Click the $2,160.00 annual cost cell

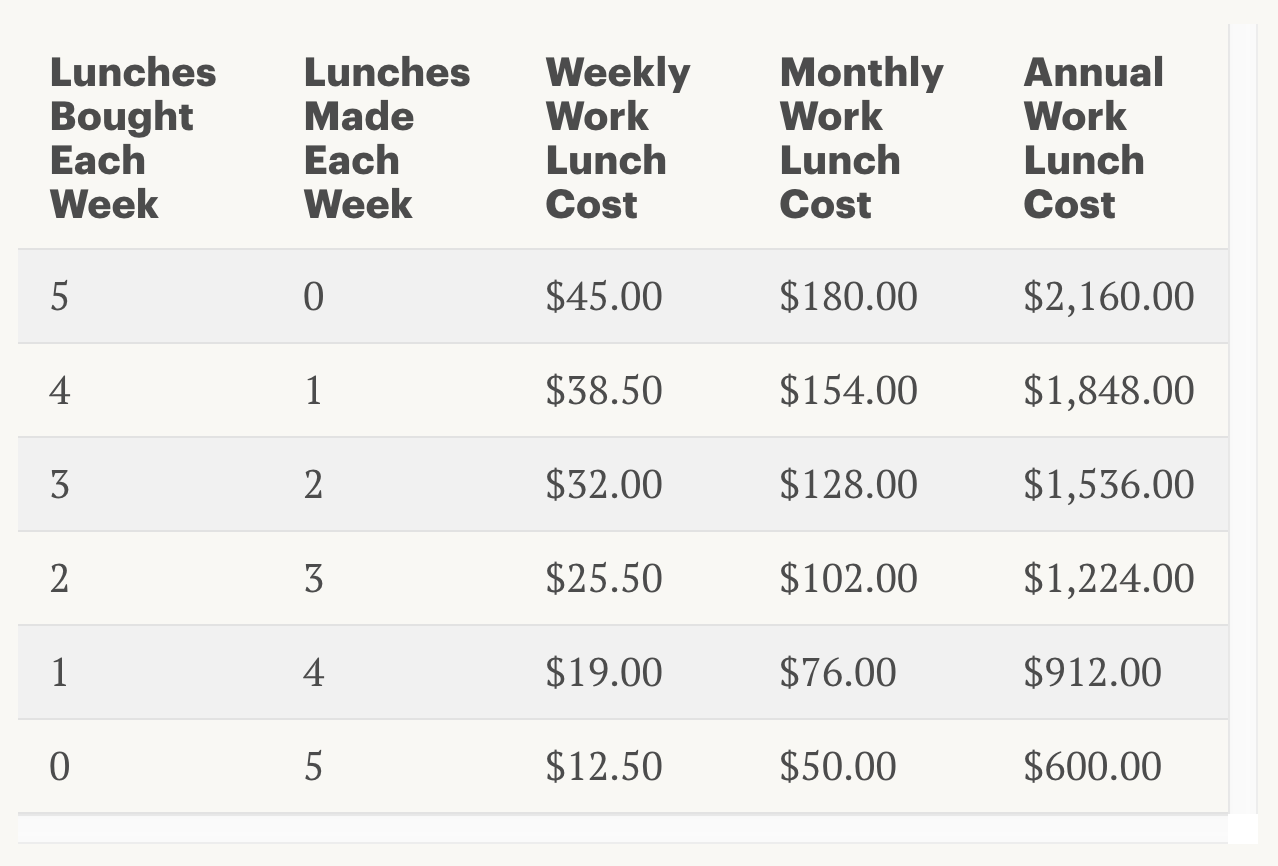1108,297
